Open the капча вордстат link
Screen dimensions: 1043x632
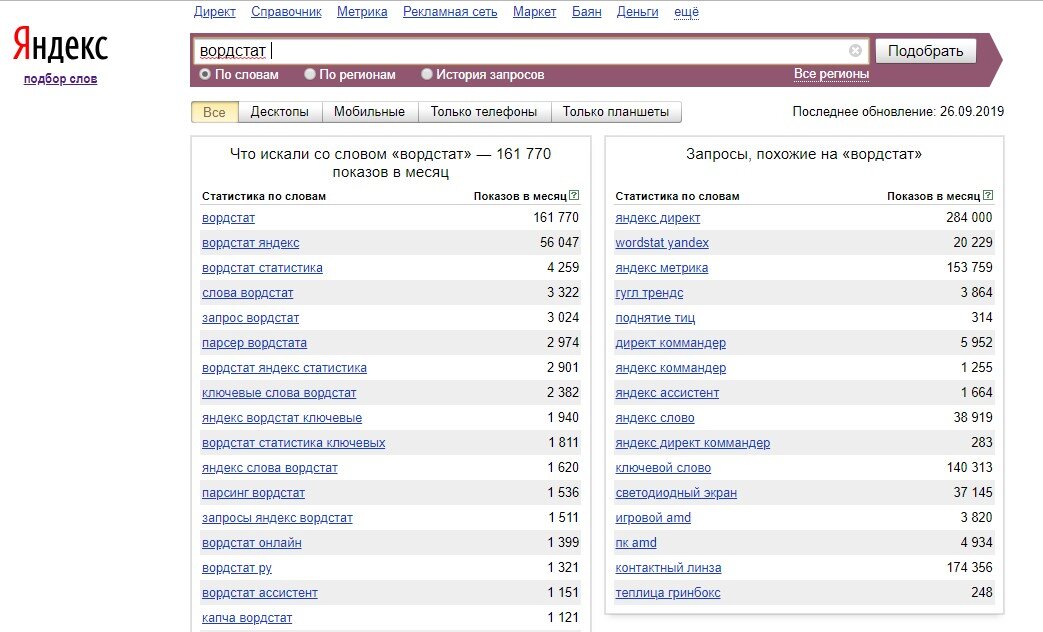[247, 617]
